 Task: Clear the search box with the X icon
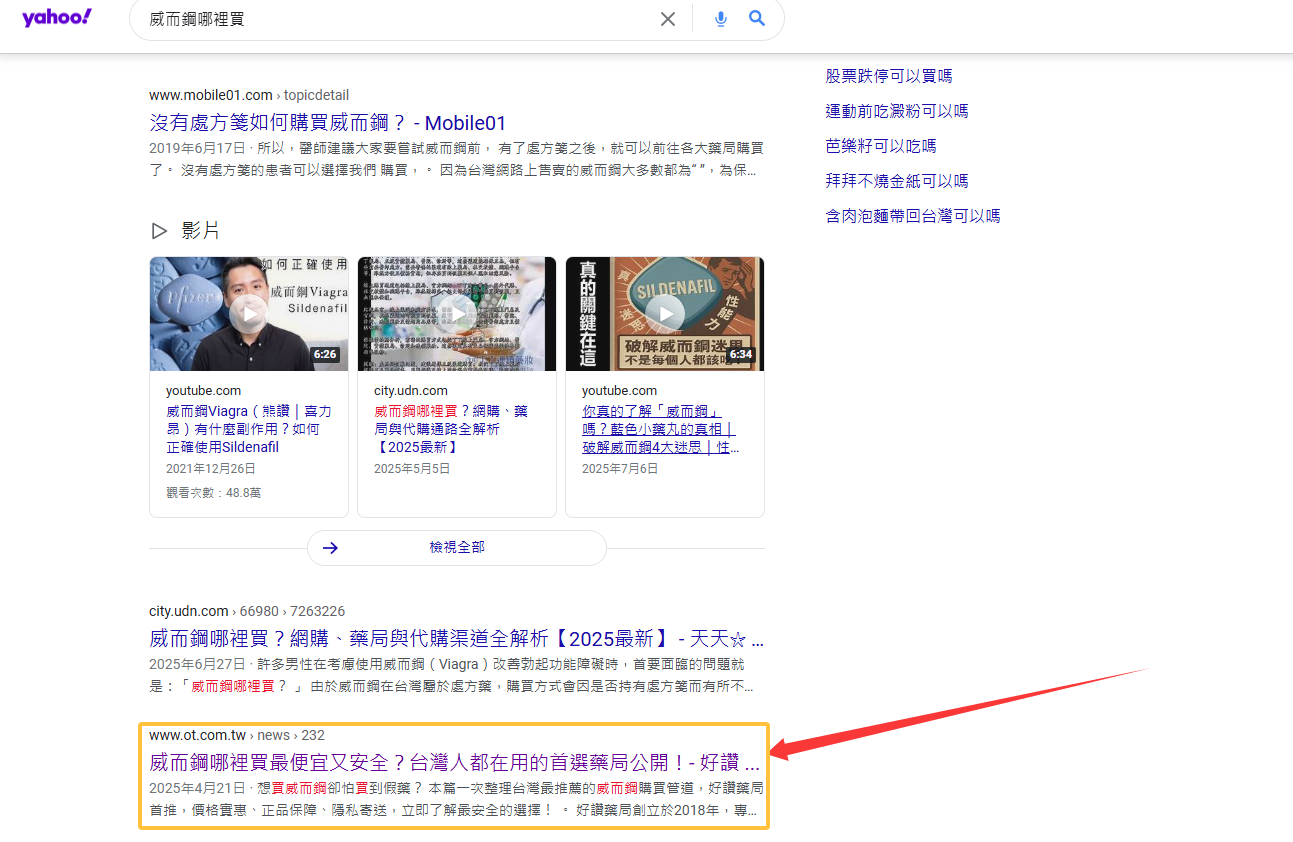(x=668, y=19)
